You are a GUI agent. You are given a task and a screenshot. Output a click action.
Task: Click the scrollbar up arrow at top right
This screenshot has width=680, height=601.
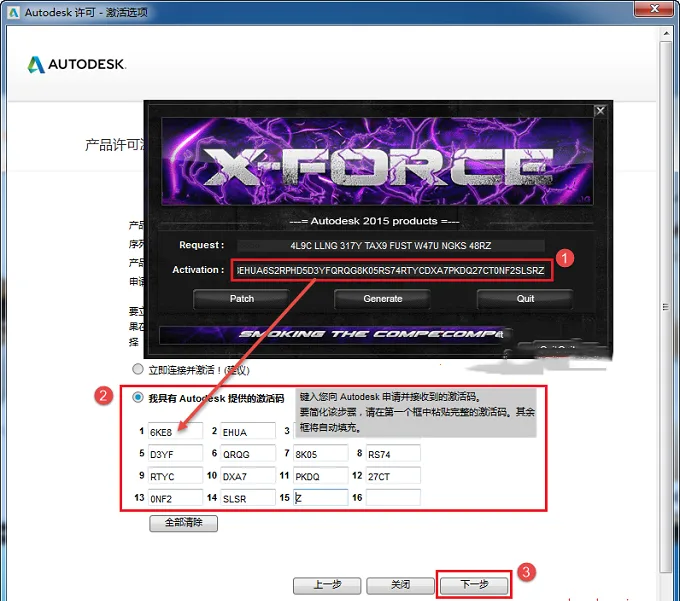[x=666, y=33]
